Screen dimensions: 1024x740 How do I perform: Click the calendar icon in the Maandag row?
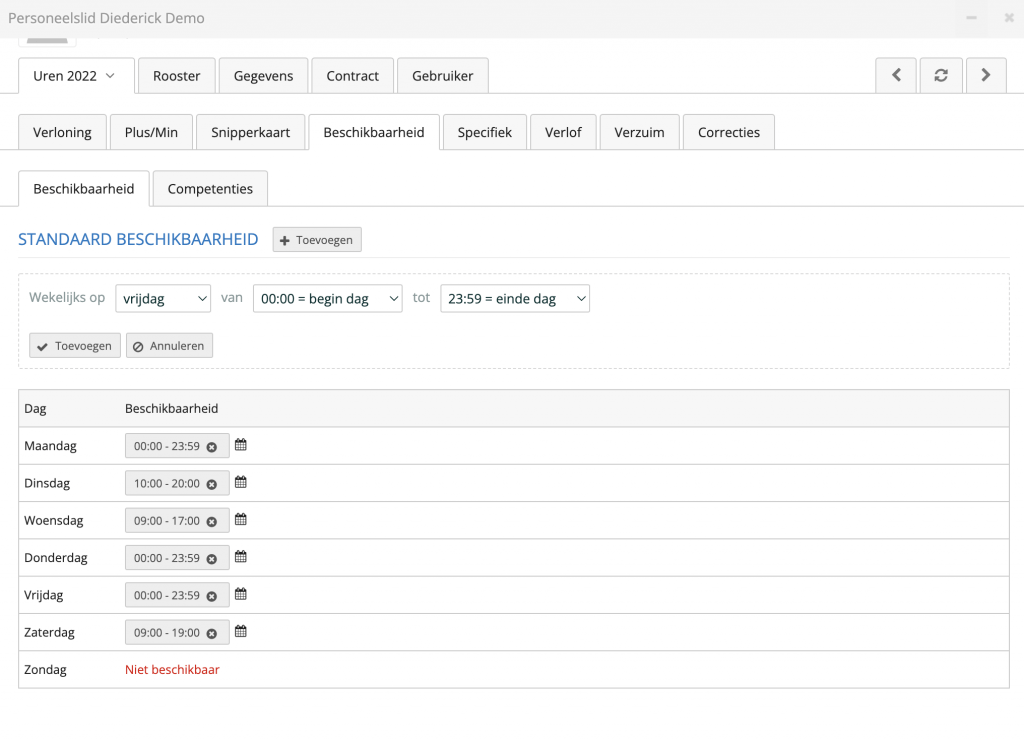pyautogui.click(x=241, y=445)
